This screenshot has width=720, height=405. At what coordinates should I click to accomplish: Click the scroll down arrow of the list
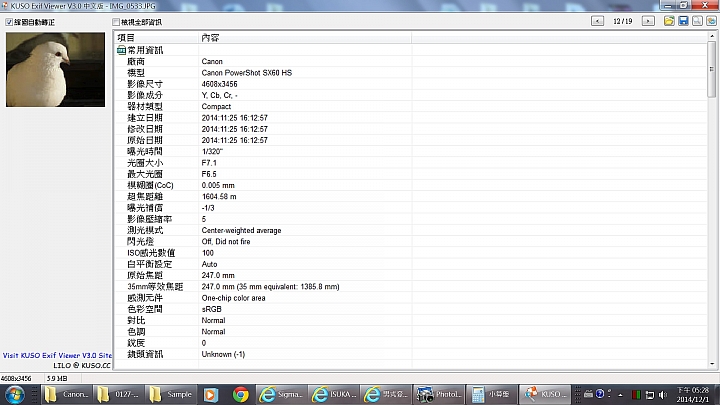(x=712, y=364)
